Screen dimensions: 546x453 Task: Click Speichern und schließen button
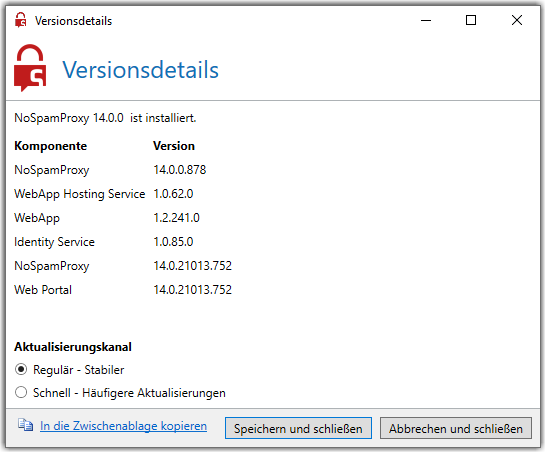(x=298, y=429)
